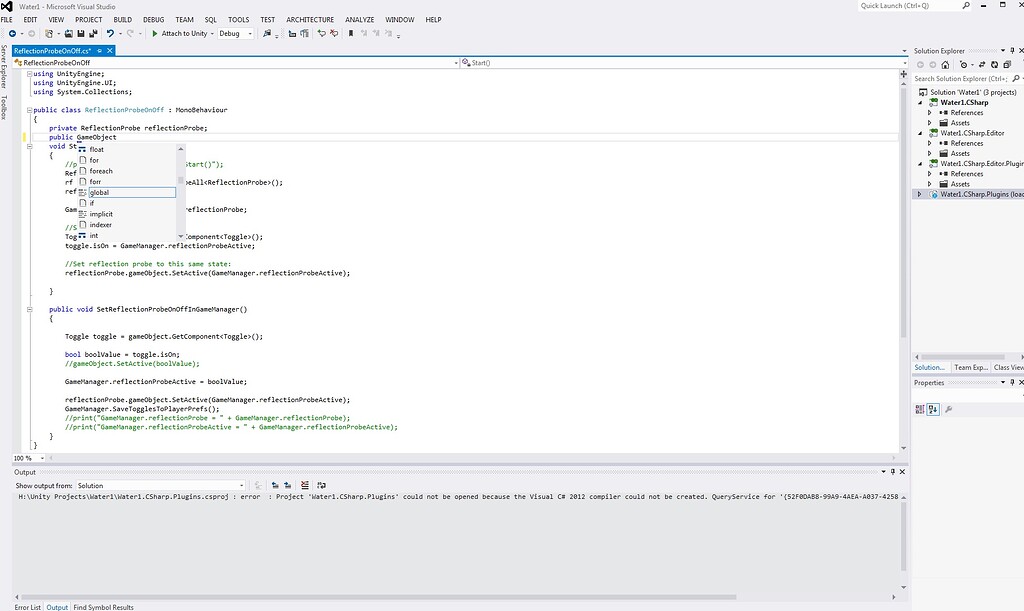Expand the References node under Water1.CSharp
Screen dimensions: 1024x611
tap(931, 112)
